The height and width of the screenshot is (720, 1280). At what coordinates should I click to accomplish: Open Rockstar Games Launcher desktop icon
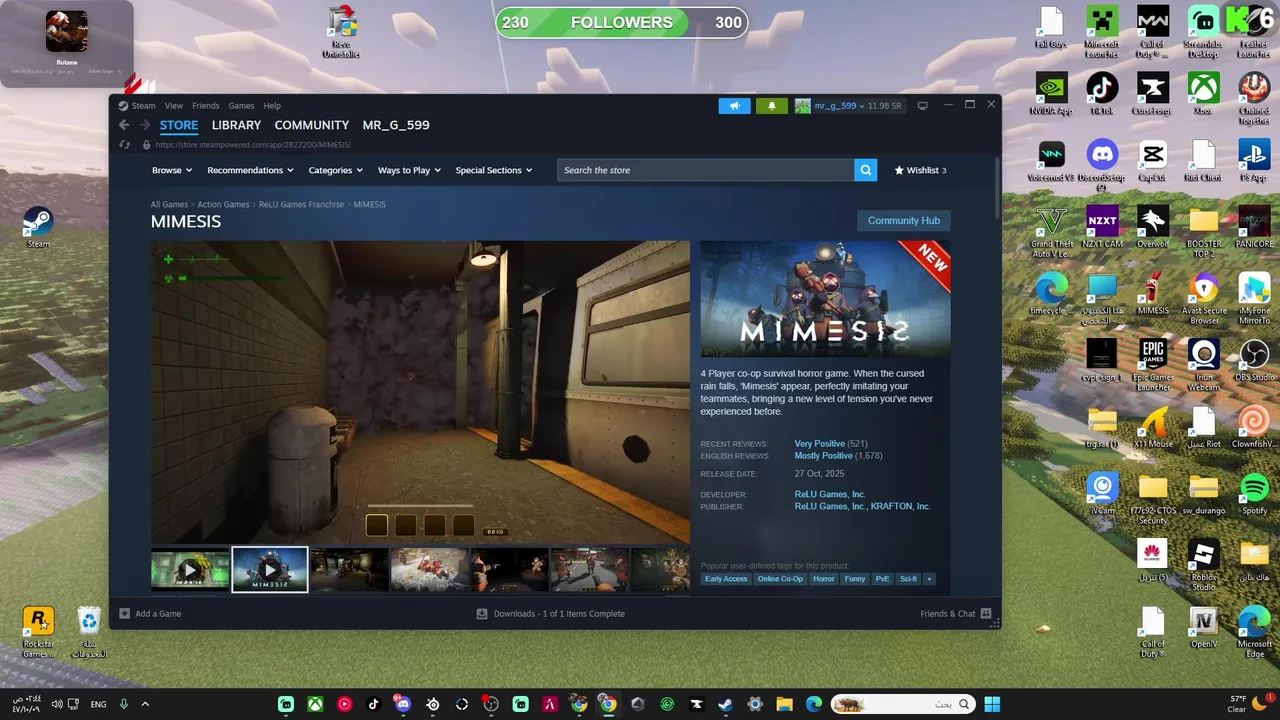pyautogui.click(x=38, y=632)
